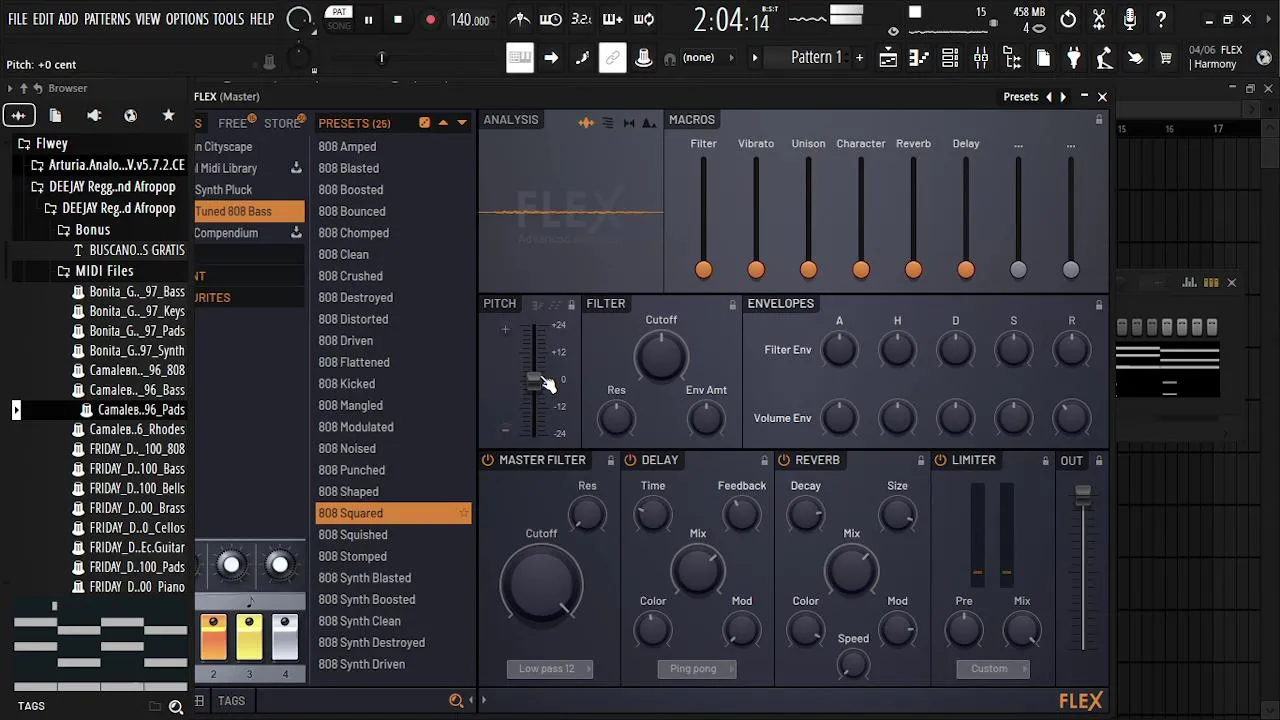Add a new pattern with plus button

click(859, 58)
